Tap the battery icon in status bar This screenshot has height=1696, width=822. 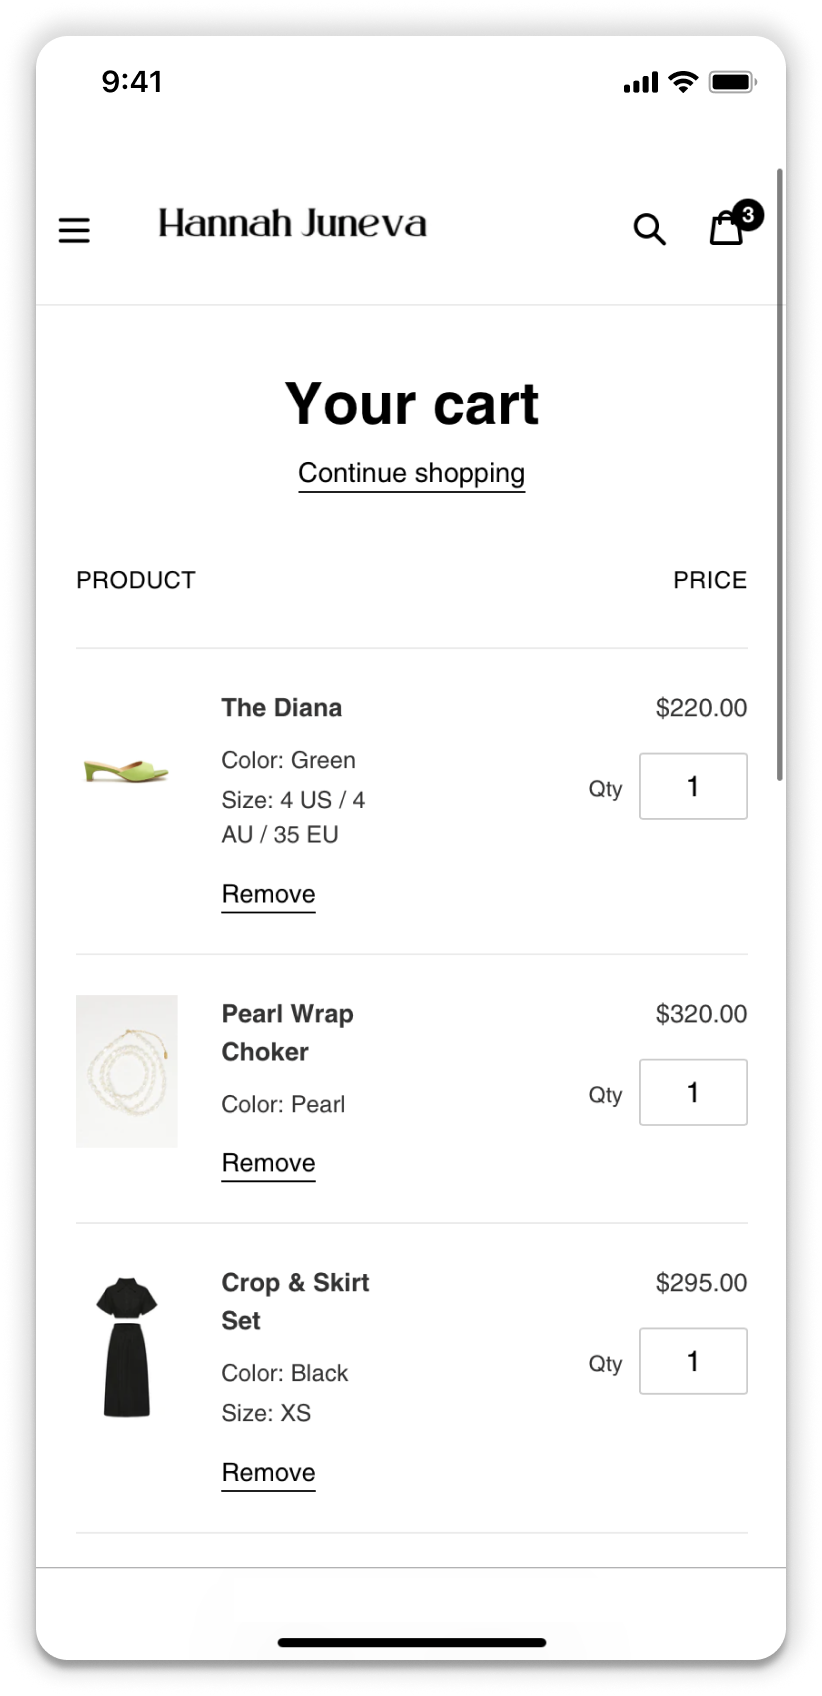tap(732, 82)
